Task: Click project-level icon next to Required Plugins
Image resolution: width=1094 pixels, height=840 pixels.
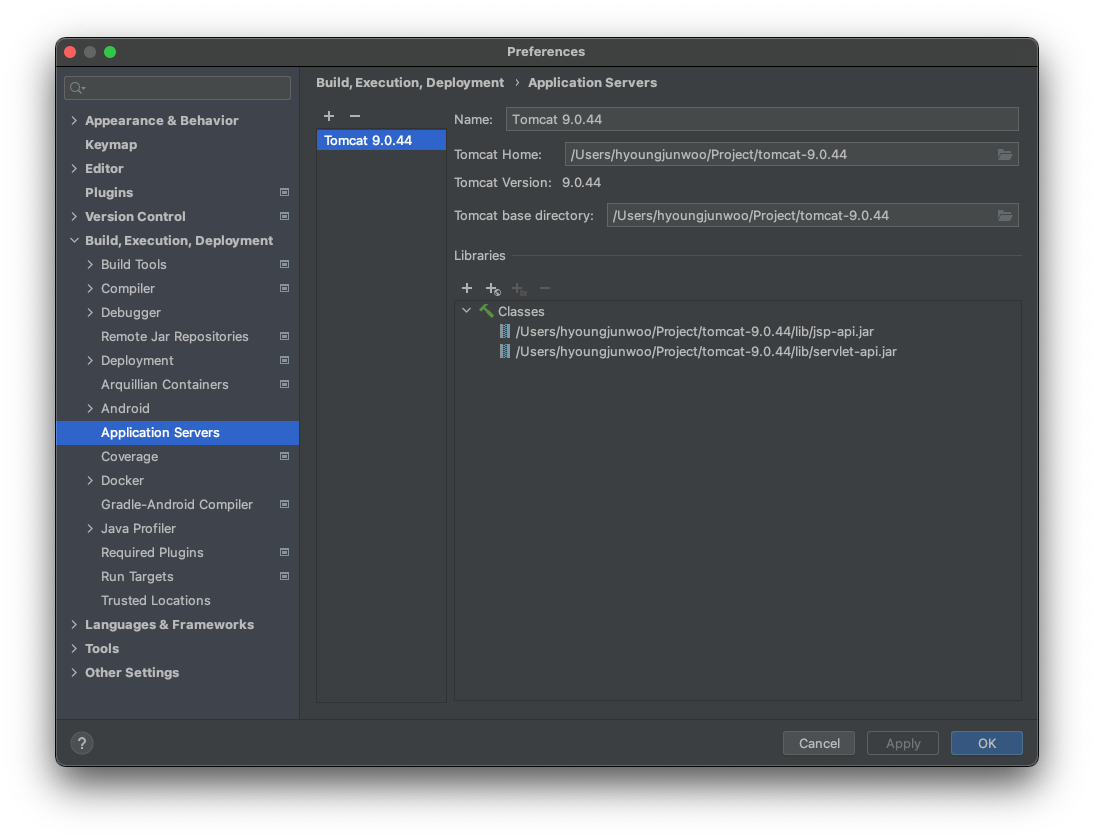Action: click(x=285, y=553)
